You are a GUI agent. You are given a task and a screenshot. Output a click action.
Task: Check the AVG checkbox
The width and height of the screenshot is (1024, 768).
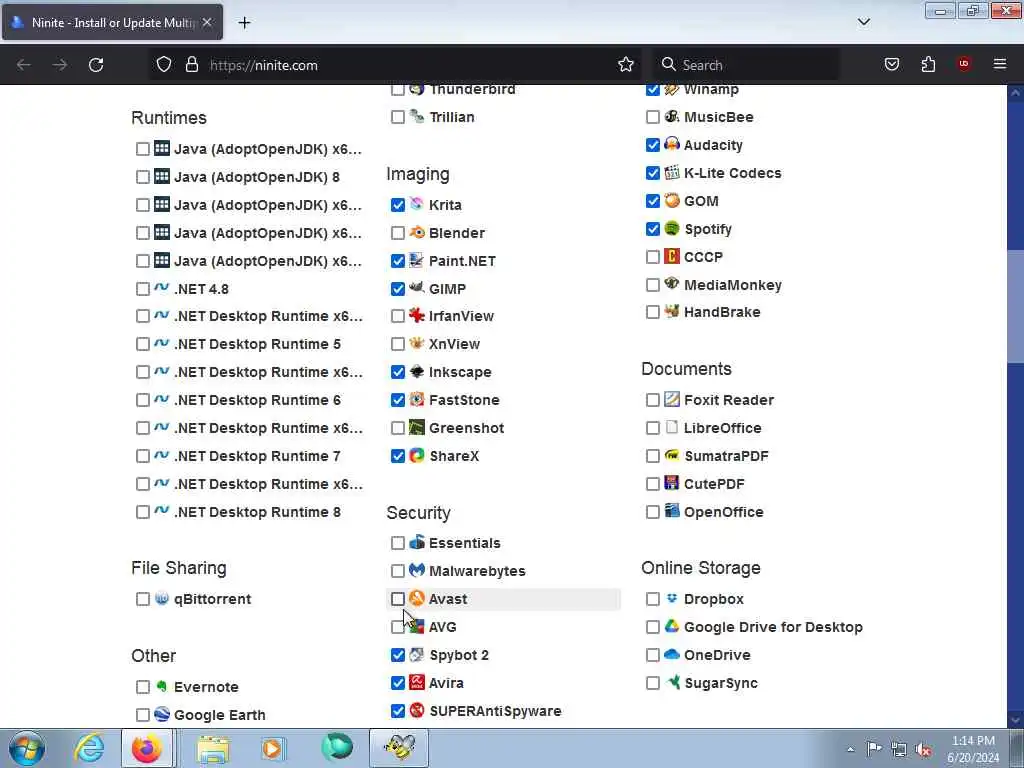point(398,627)
